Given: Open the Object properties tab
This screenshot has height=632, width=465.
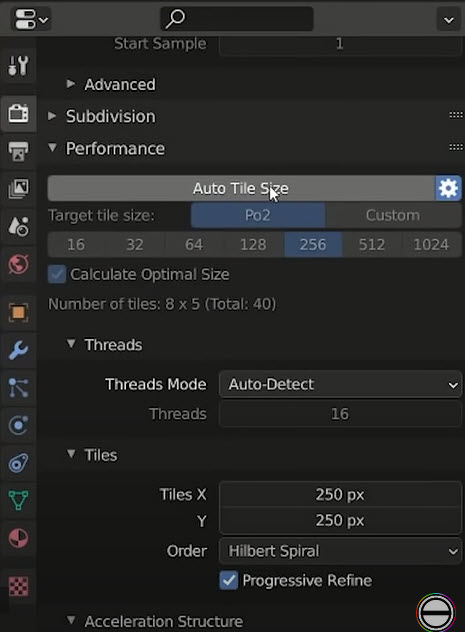Looking at the screenshot, I should (18, 312).
